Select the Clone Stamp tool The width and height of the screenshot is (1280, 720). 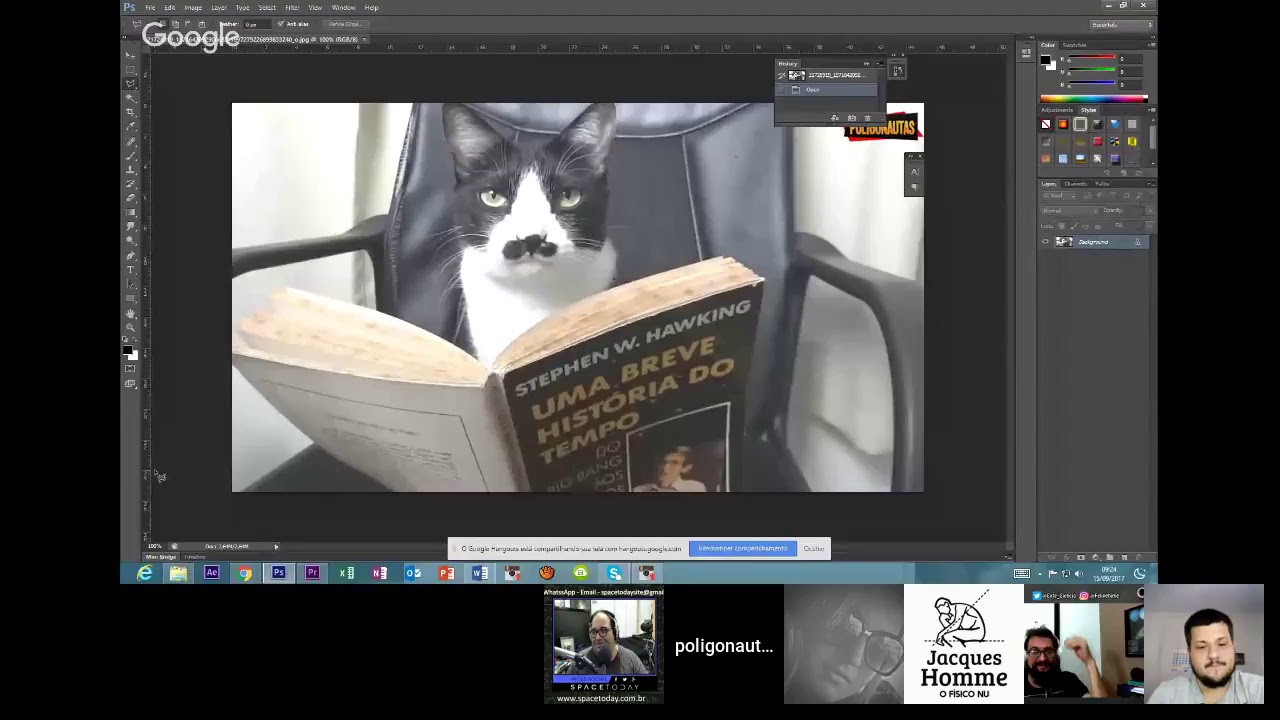pos(130,169)
